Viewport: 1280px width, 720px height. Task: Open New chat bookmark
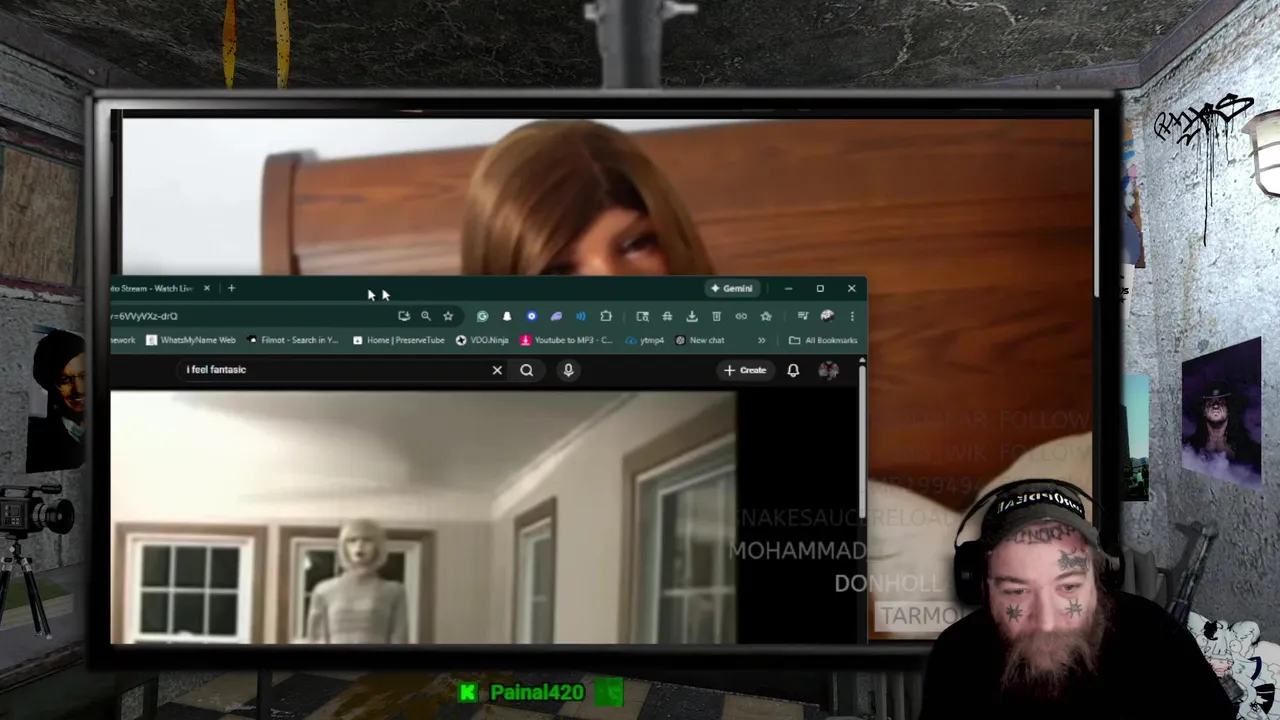click(x=699, y=340)
